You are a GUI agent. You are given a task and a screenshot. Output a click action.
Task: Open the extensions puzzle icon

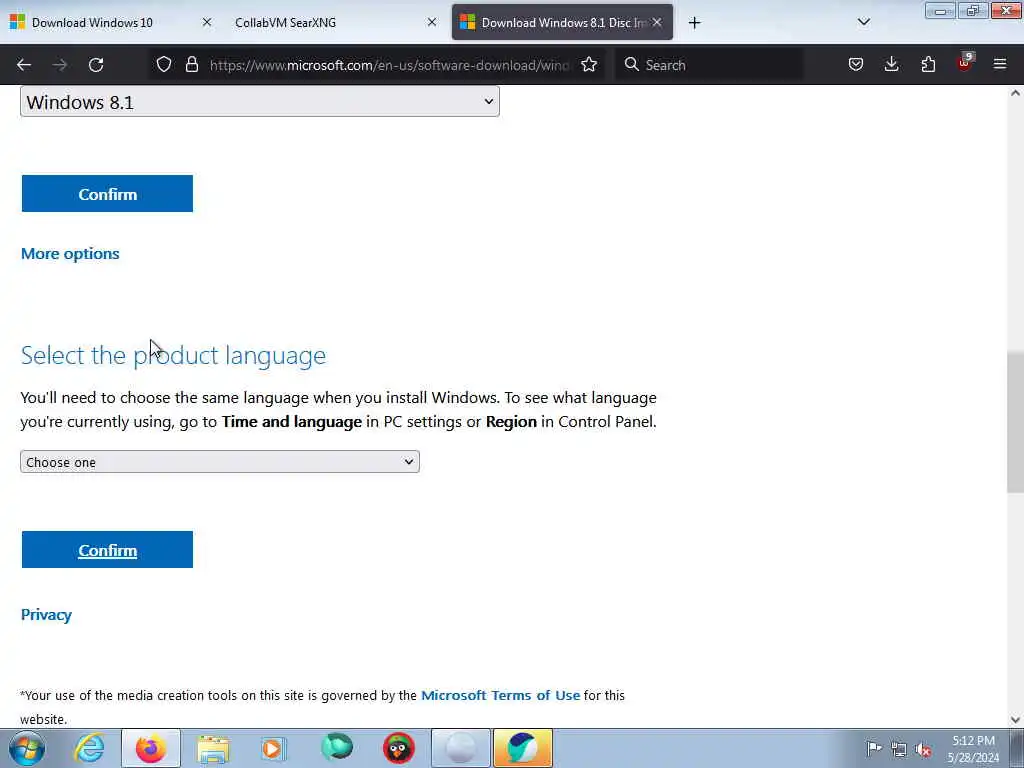[x=928, y=65]
